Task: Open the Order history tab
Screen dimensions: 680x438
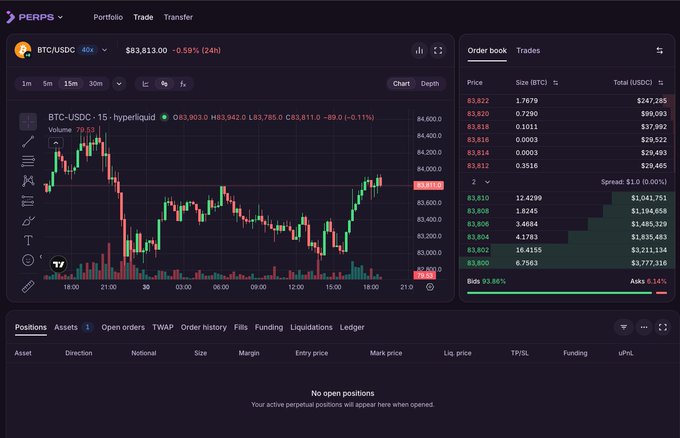Action: tap(203, 327)
